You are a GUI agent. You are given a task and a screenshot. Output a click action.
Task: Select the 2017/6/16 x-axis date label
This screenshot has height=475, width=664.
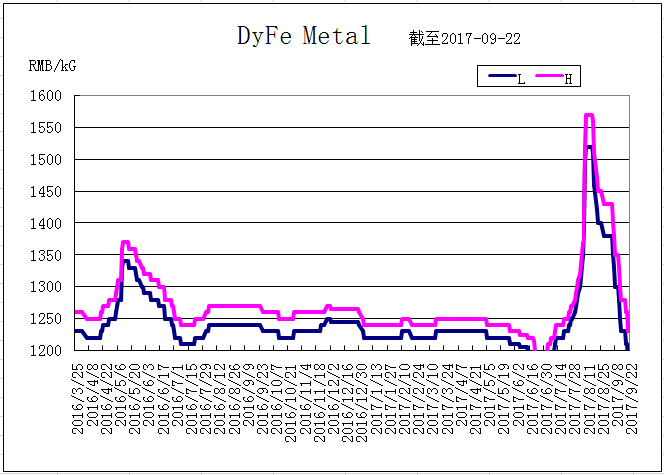click(532, 399)
